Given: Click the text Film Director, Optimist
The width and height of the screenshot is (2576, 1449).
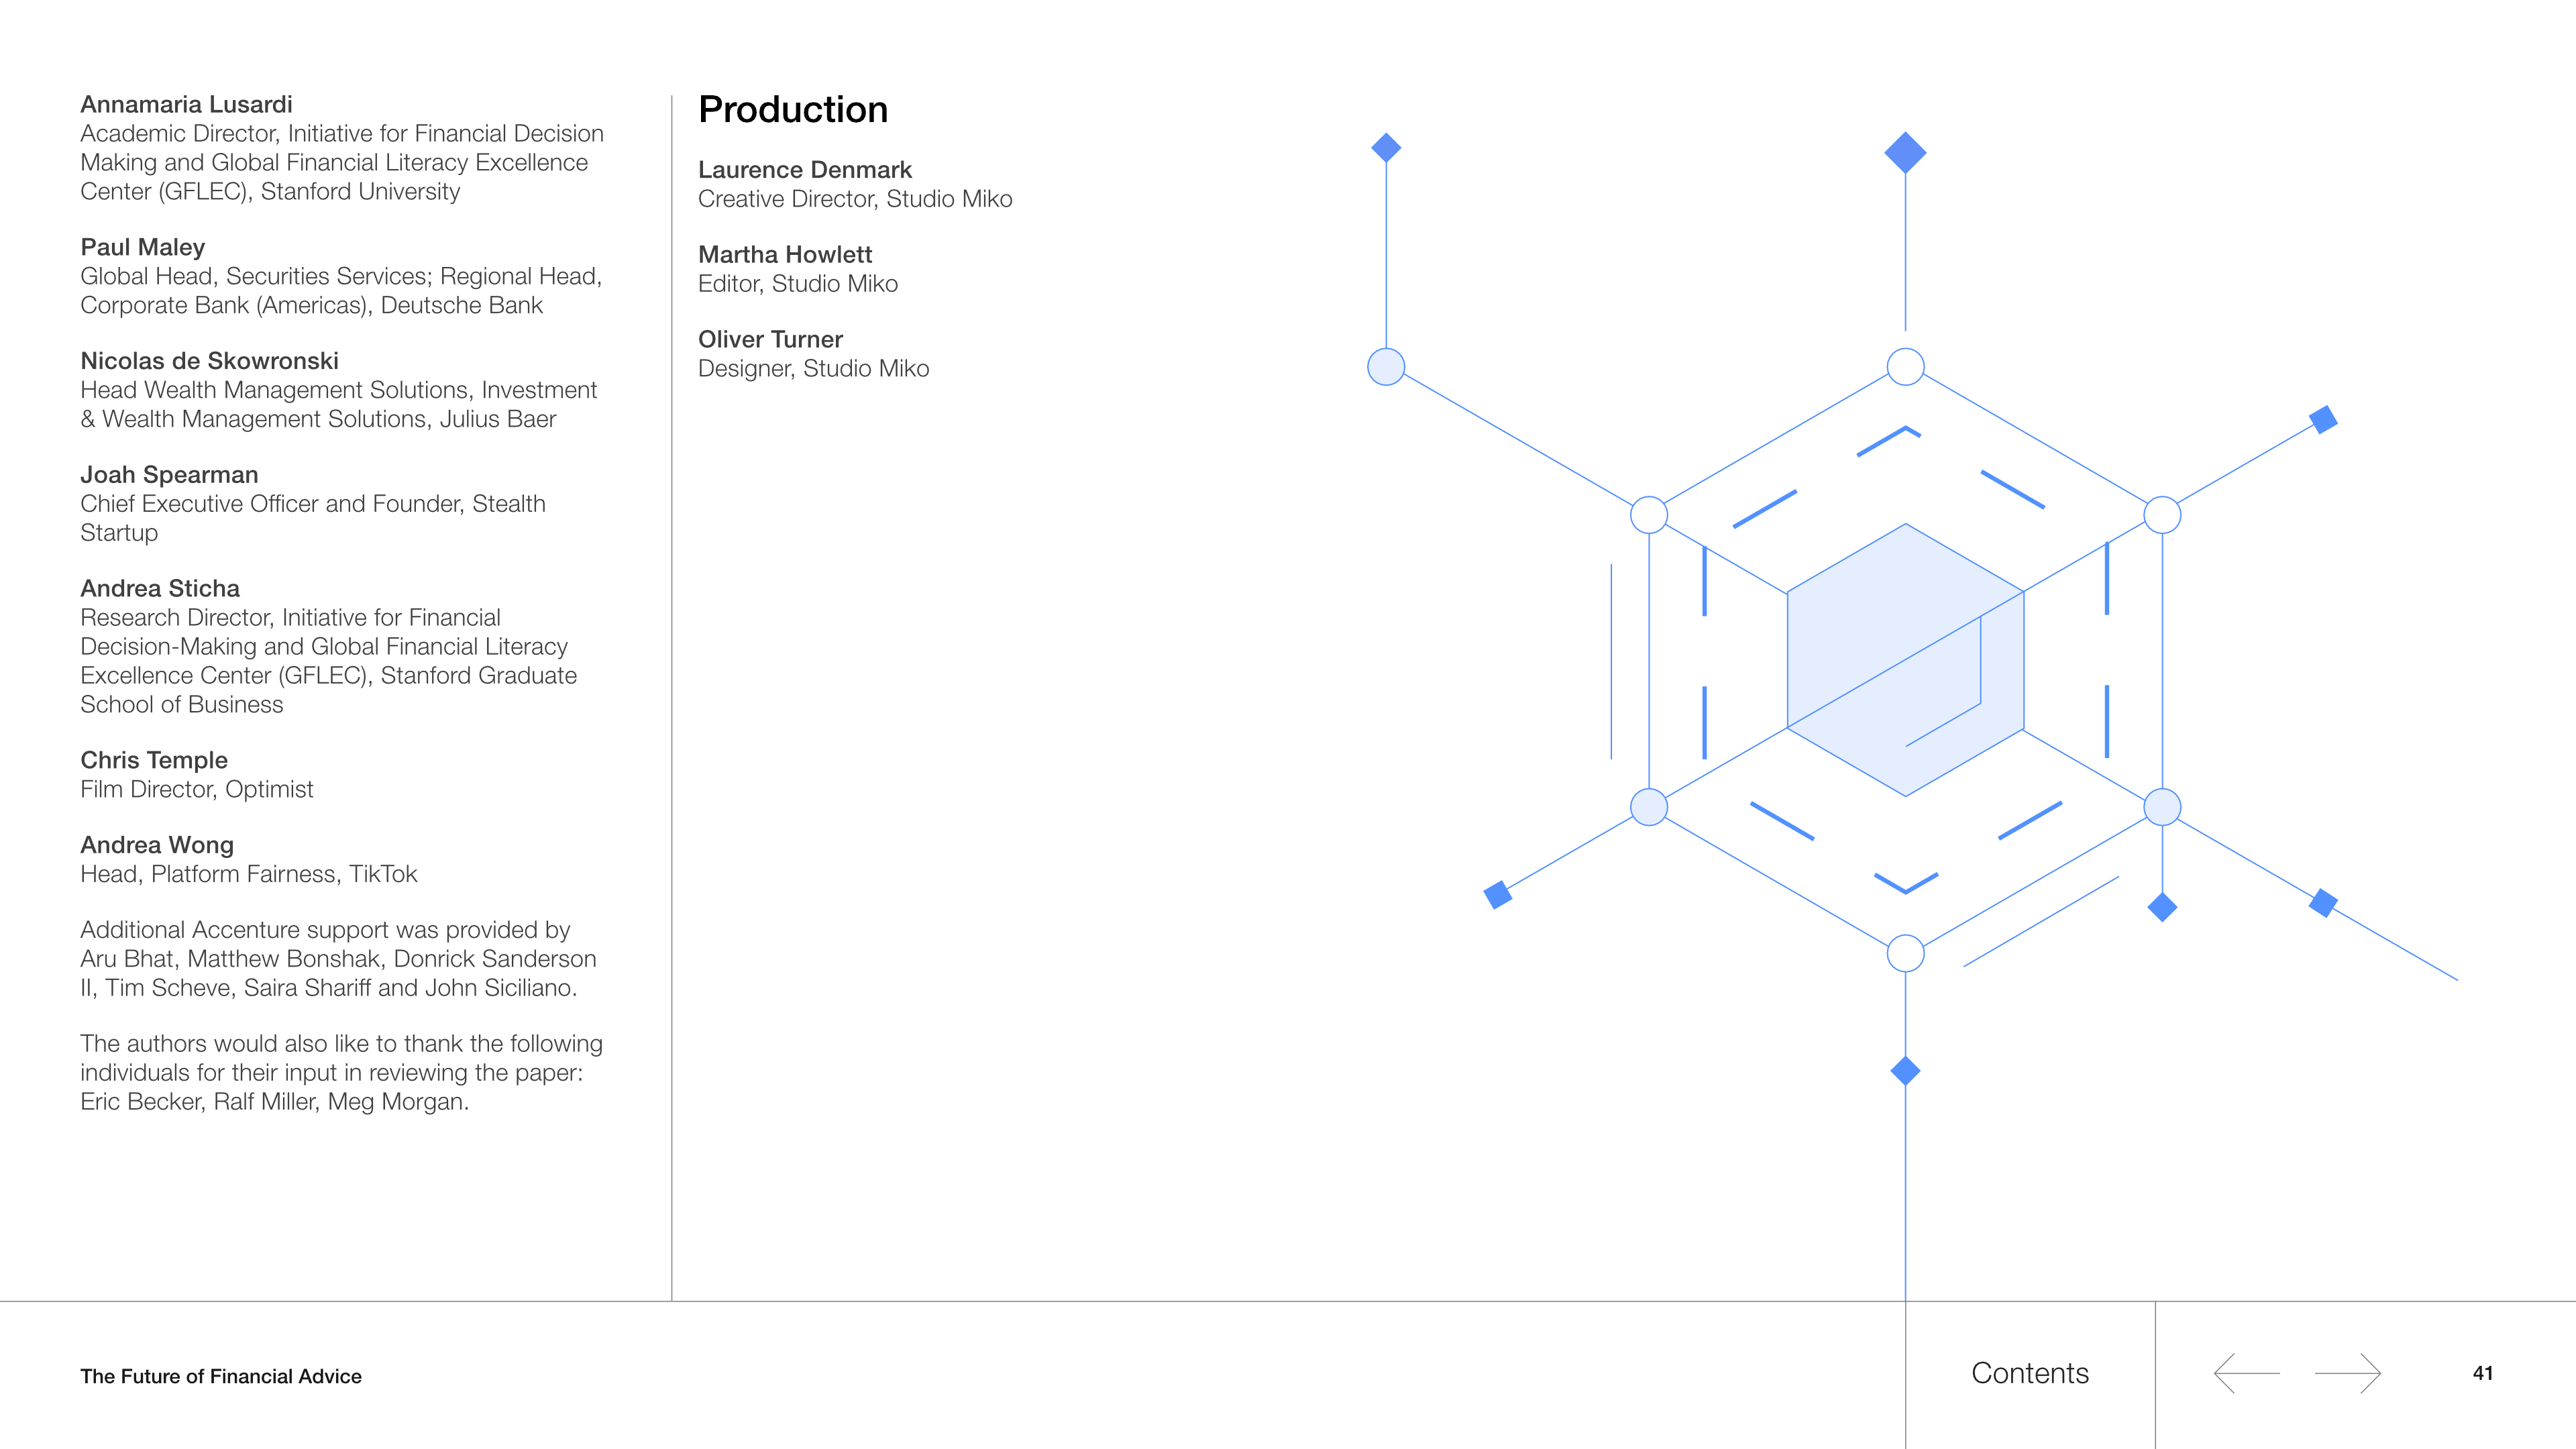Looking at the screenshot, I should coord(197,790).
